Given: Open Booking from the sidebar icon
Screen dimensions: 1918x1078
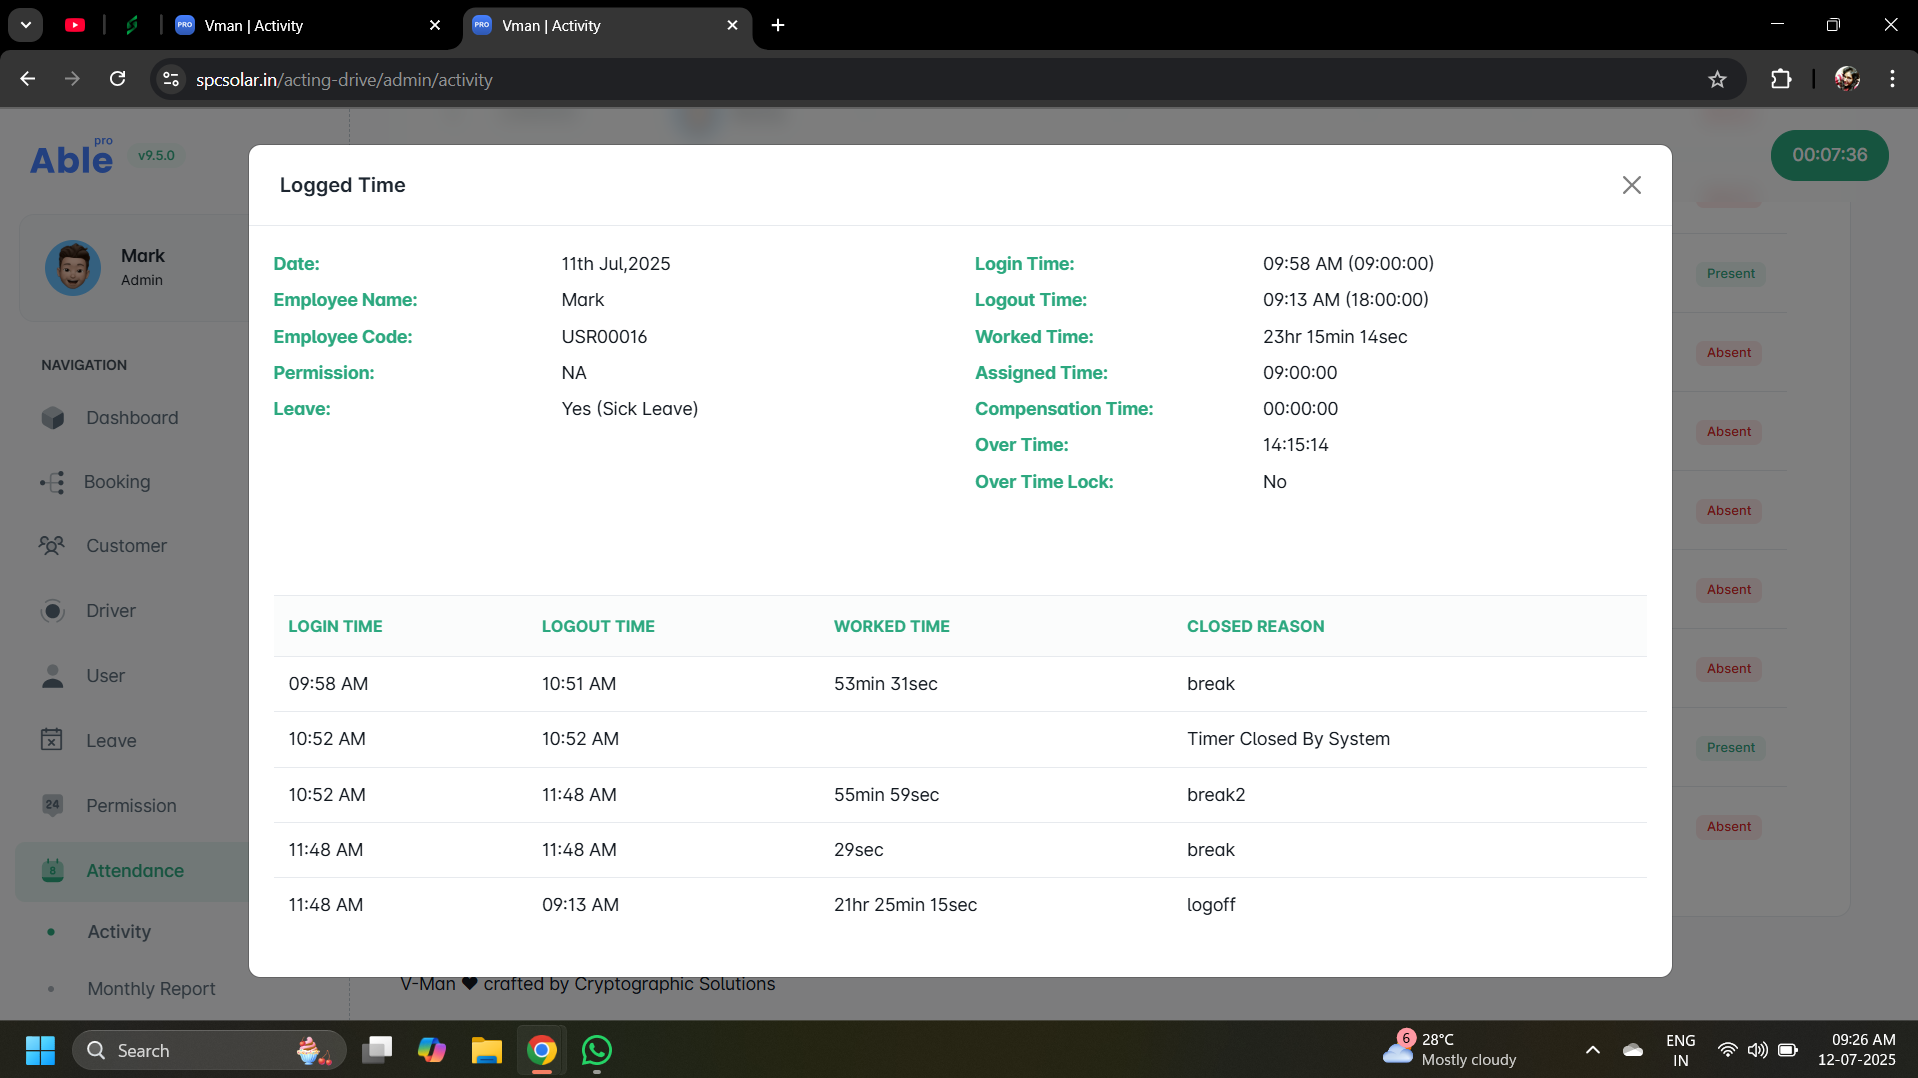Looking at the screenshot, I should pos(53,482).
